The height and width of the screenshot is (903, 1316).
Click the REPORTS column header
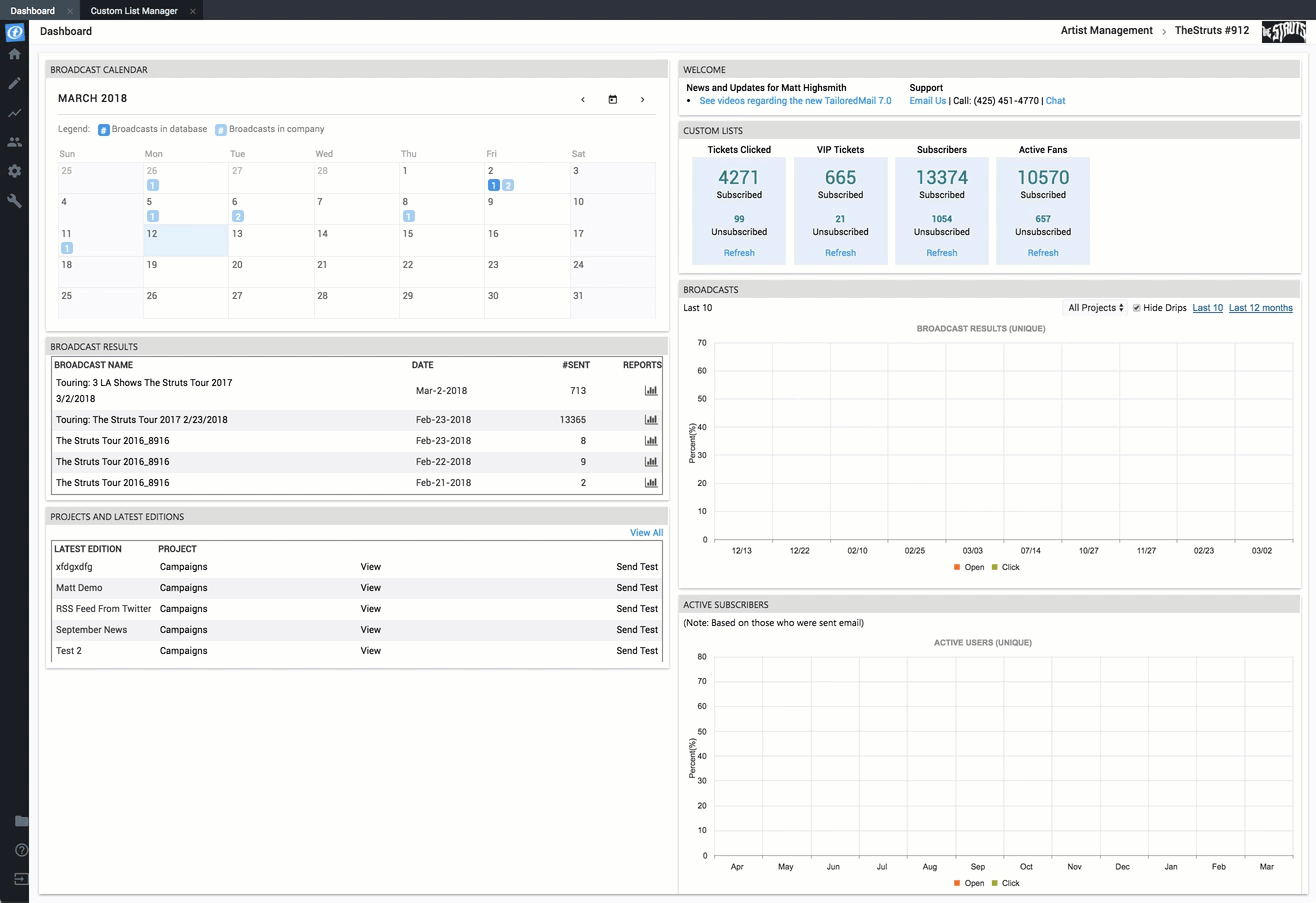(x=642, y=365)
